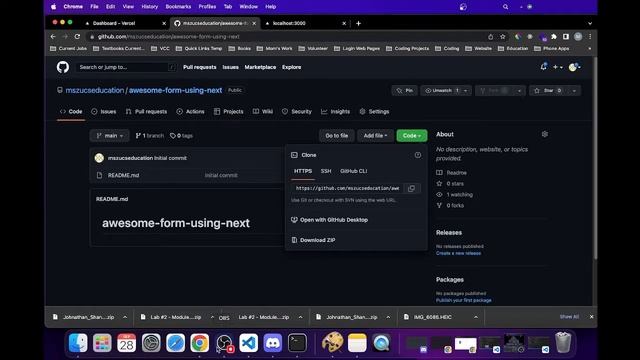Open the repo Pull requests tab

146,111
